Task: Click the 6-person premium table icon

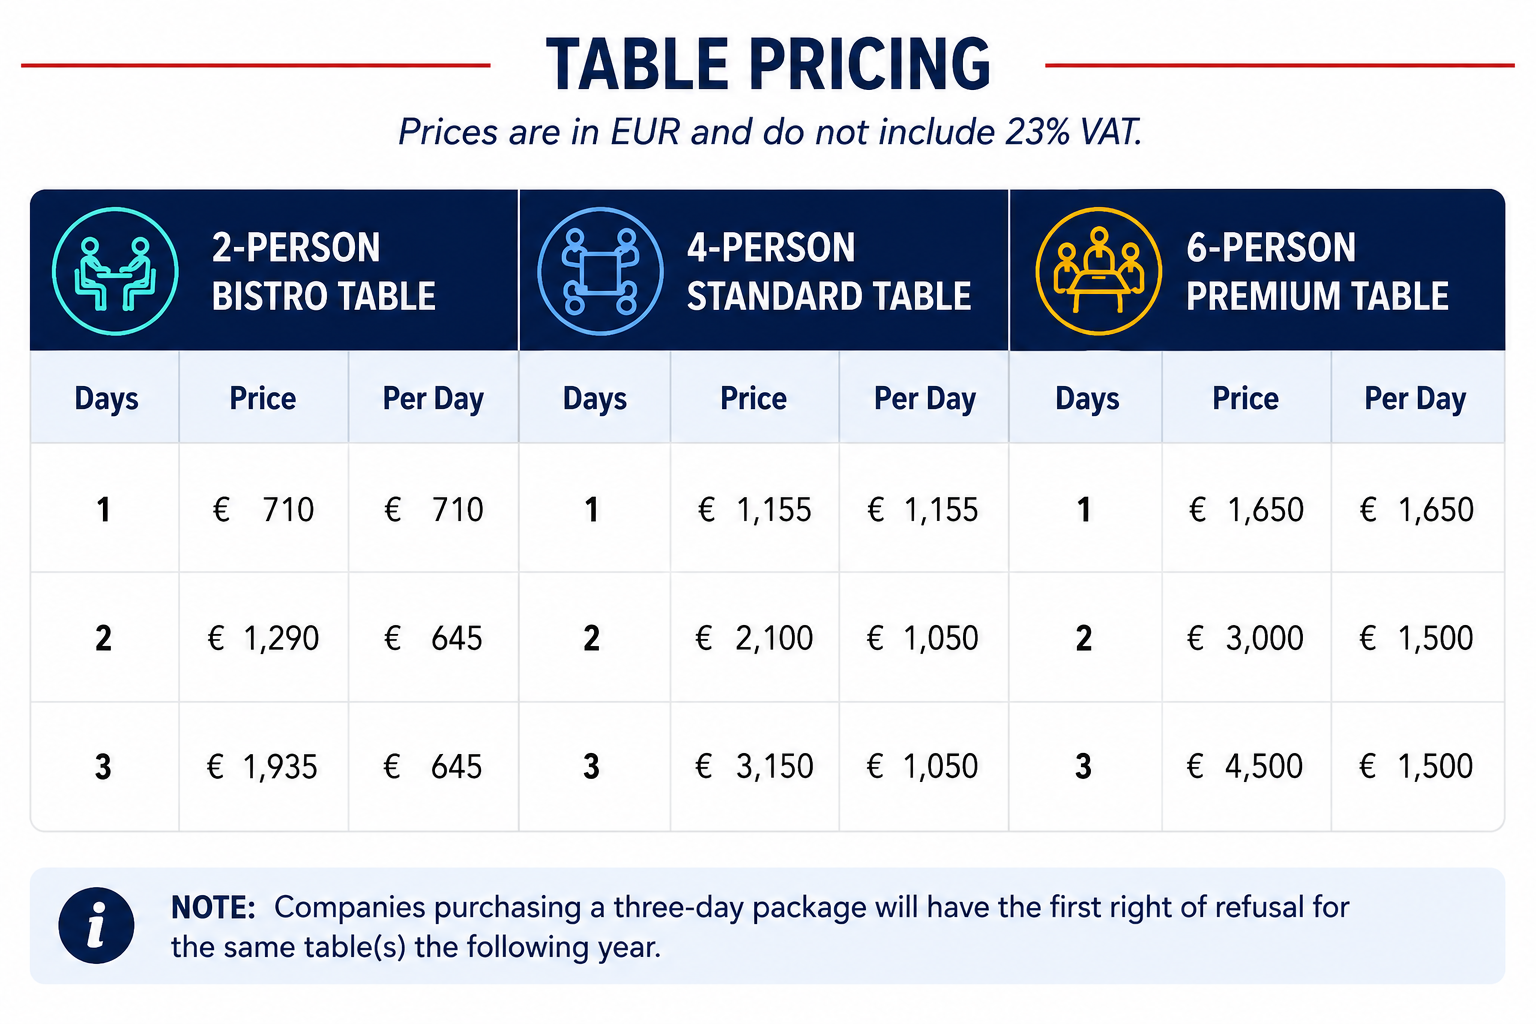Action: 1099,271
